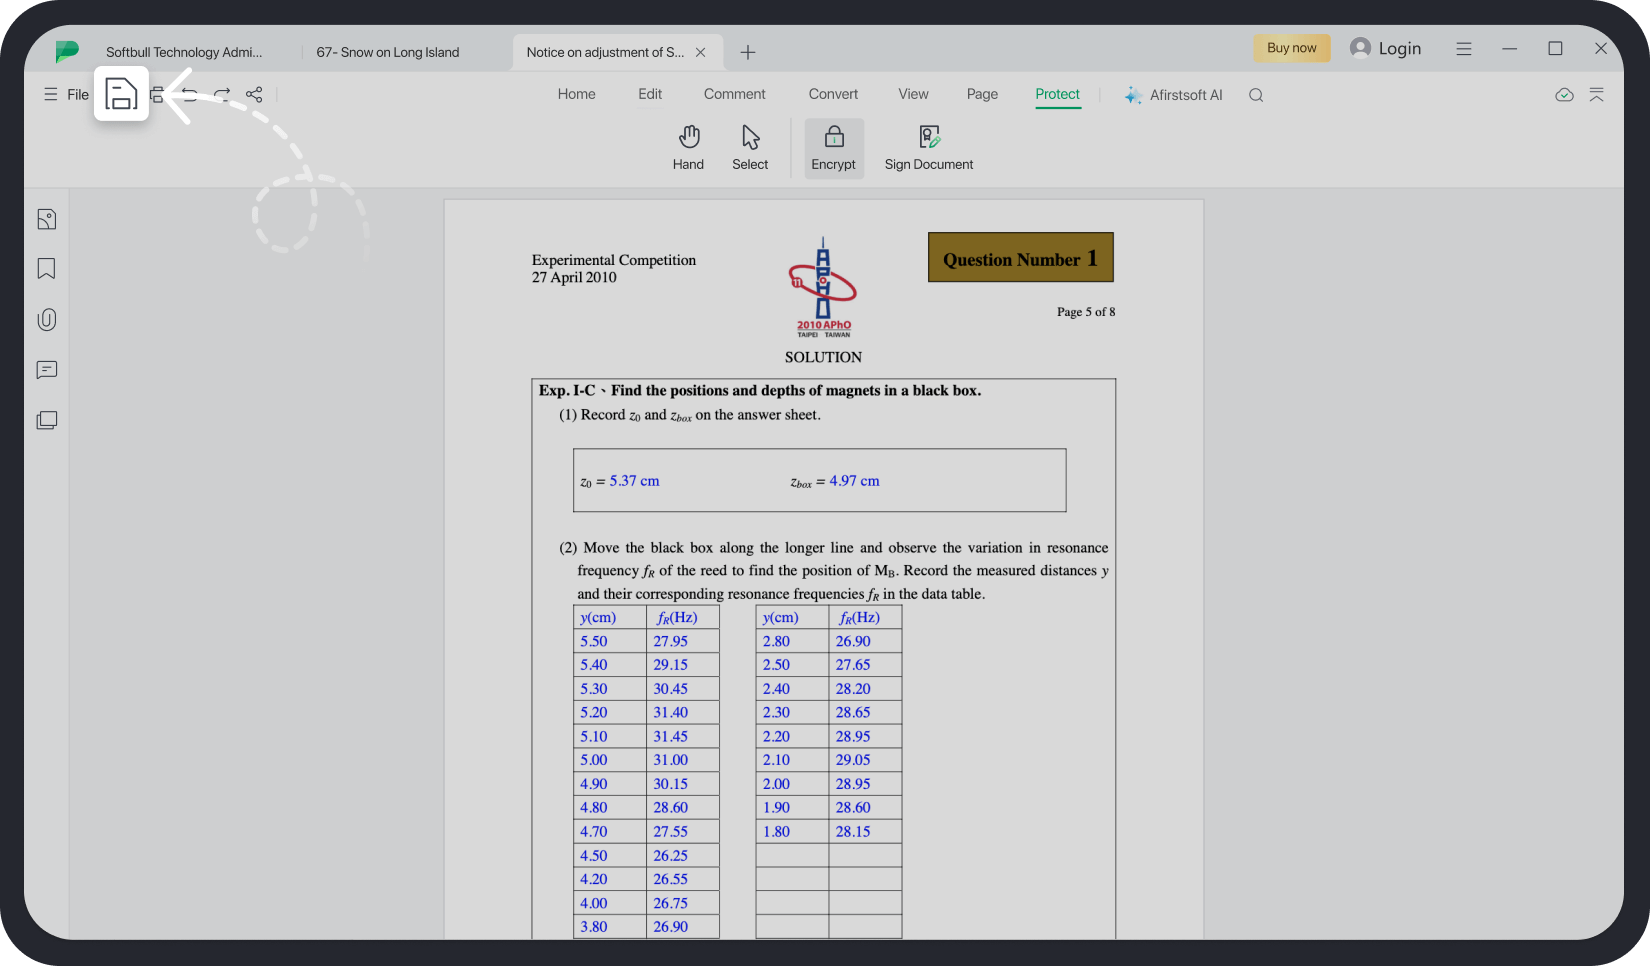Click table cell 29.05
Viewport: 1650px width, 966px height.
(865, 760)
